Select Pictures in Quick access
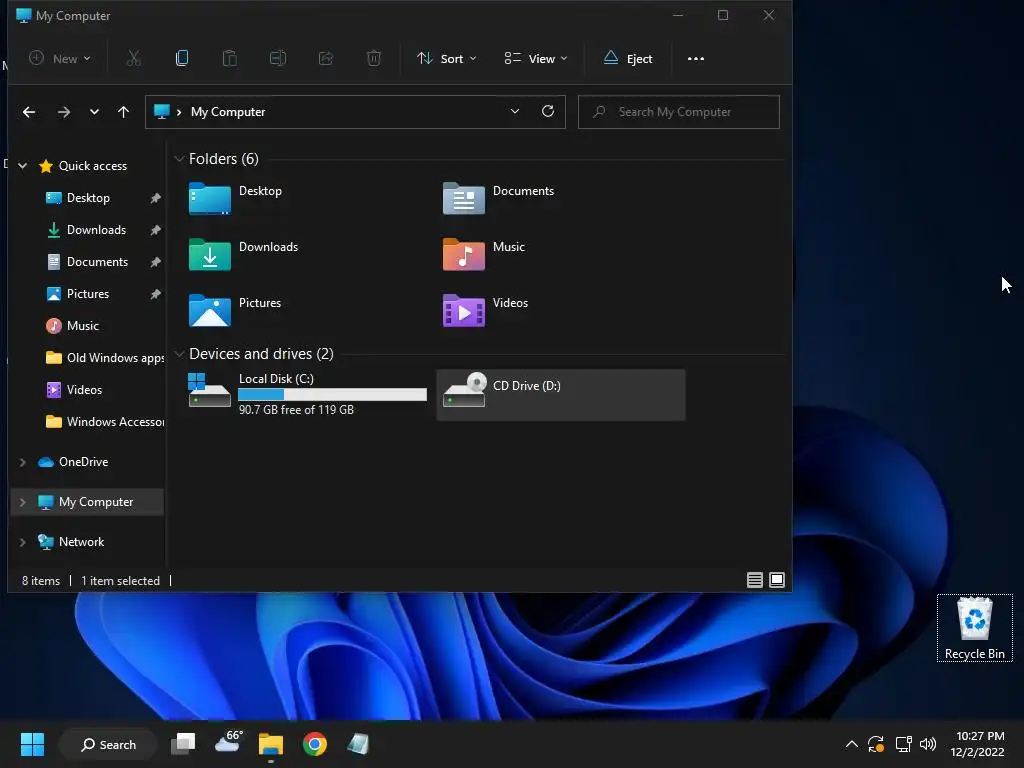This screenshot has height=768, width=1024. pyautogui.click(x=88, y=294)
